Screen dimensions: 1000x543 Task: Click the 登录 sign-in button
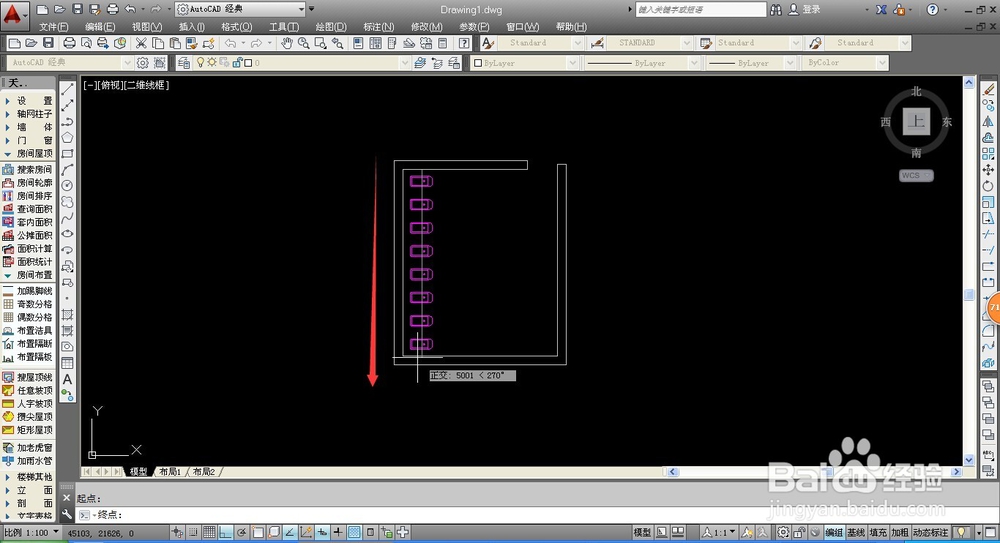(x=804, y=10)
